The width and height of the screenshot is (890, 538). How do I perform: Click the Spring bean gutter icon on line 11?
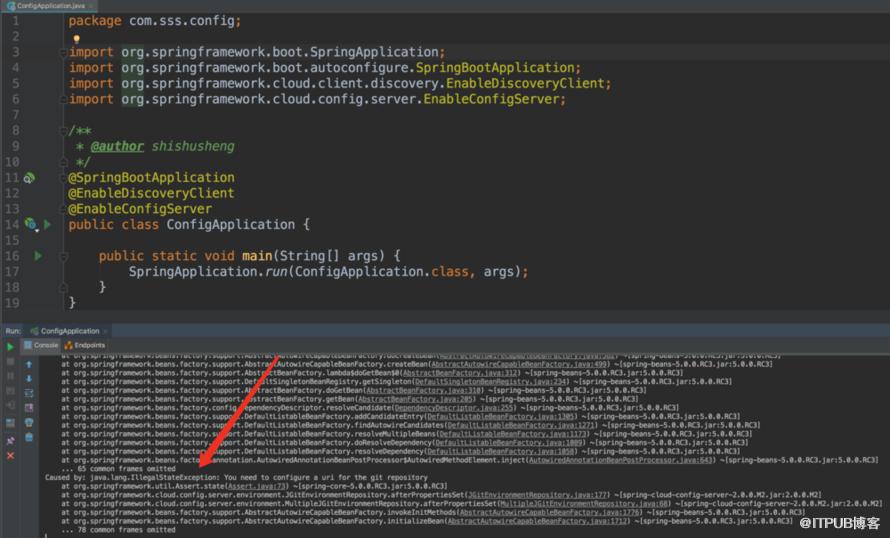tap(29, 178)
